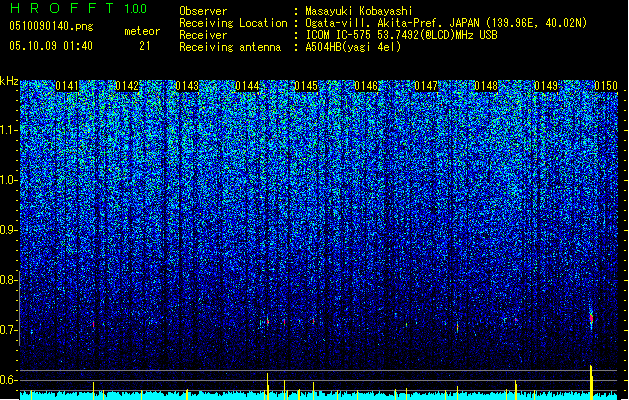
Task: Click the meteor count value 21
Action: (145, 46)
